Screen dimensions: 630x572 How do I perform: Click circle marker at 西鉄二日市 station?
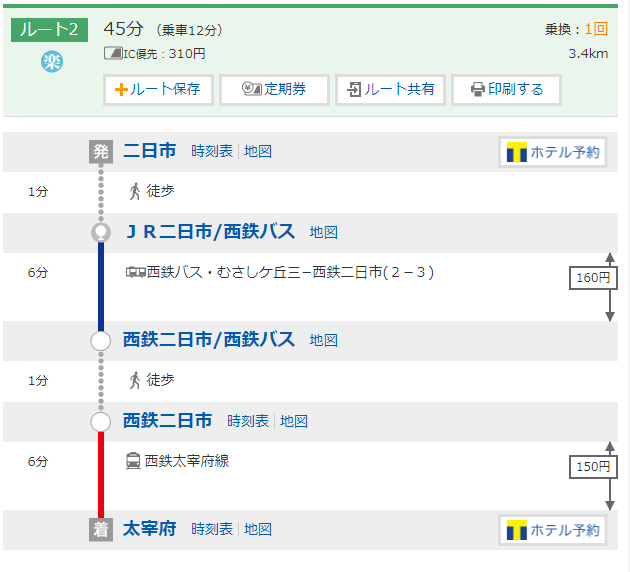coord(101,422)
